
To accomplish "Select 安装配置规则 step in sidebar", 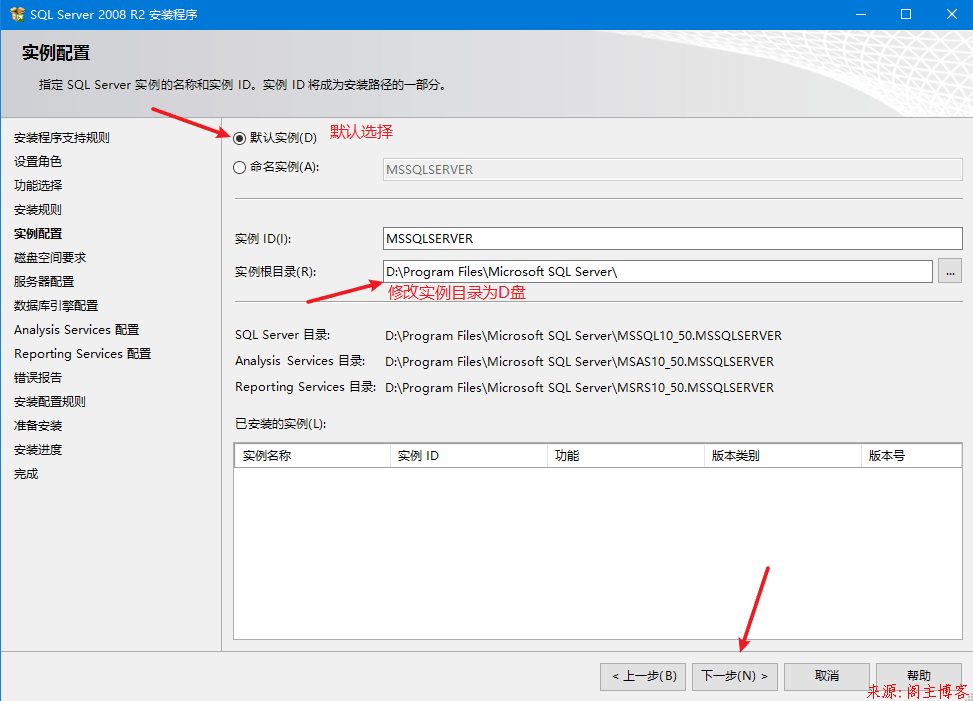I will [50, 402].
